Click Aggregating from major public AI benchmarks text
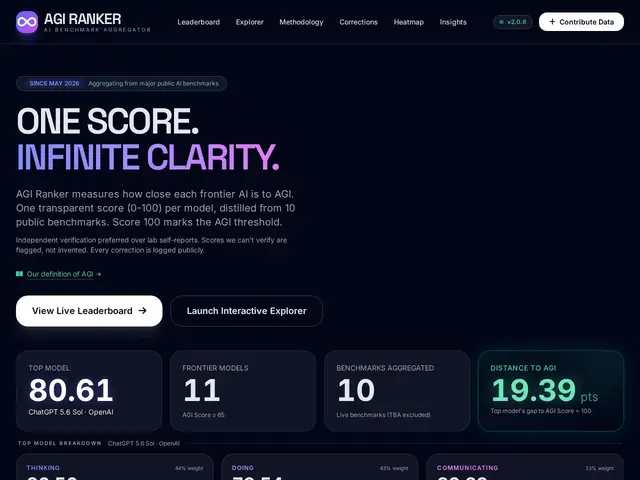The width and height of the screenshot is (640, 480). click(153, 83)
